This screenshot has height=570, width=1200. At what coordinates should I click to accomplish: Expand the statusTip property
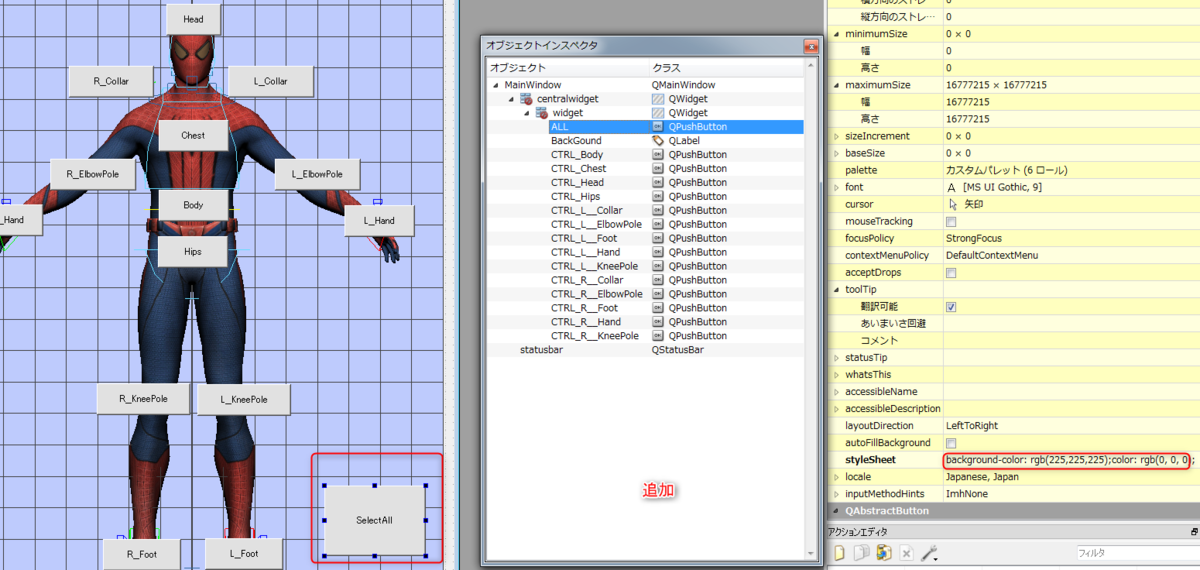(x=837, y=357)
